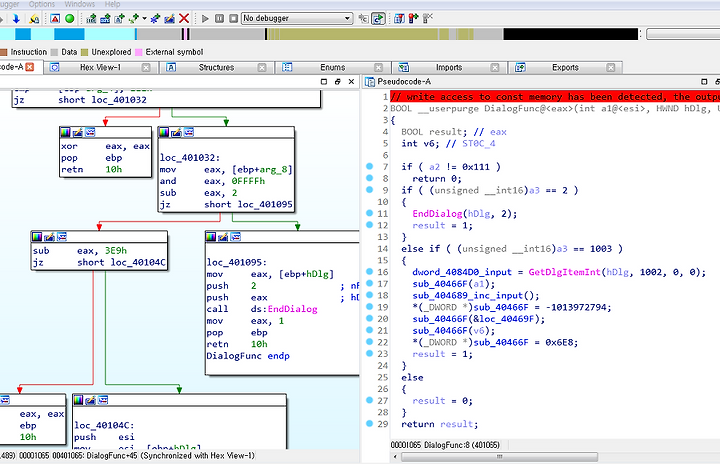Click the Instruction legend color swatch
This screenshot has width=720, height=464.
click(x=4, y=52)
